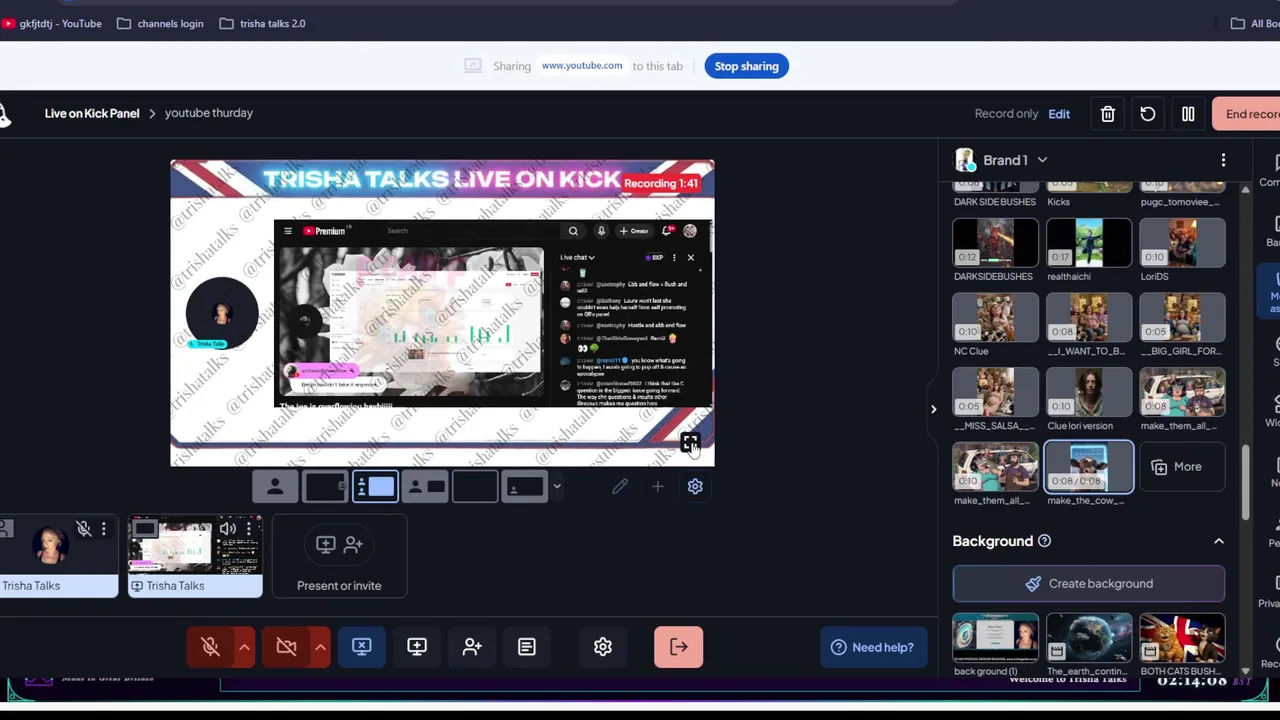
Task: Play the __BIG_GIRL_FOR video clip
Action: tap(1182, 318)
